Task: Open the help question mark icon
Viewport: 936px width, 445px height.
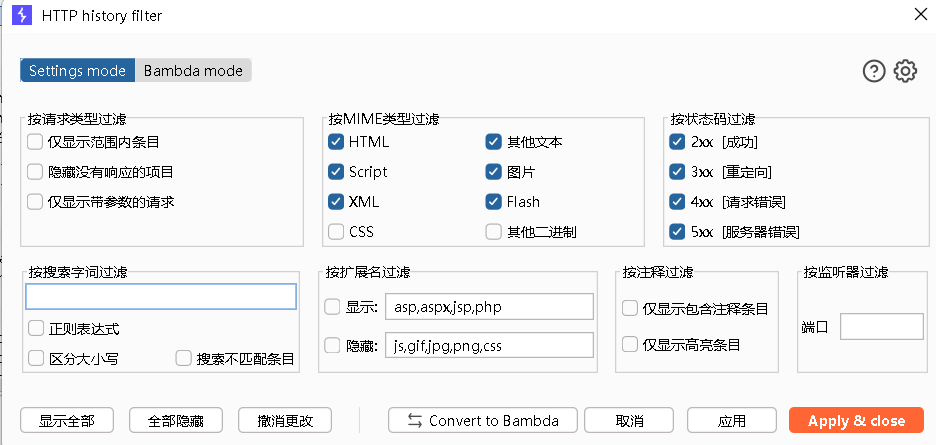Action: 874,71
